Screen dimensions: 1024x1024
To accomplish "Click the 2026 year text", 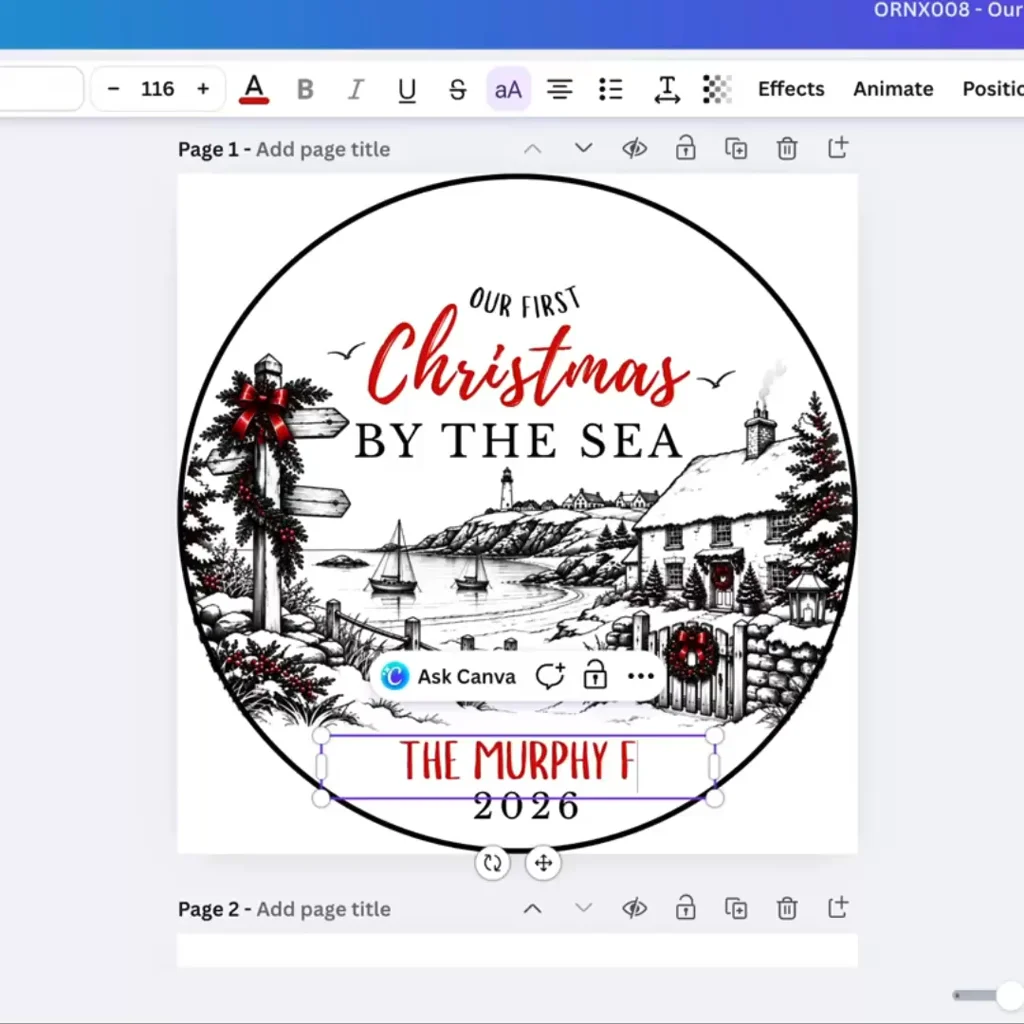I will (526, 807).
